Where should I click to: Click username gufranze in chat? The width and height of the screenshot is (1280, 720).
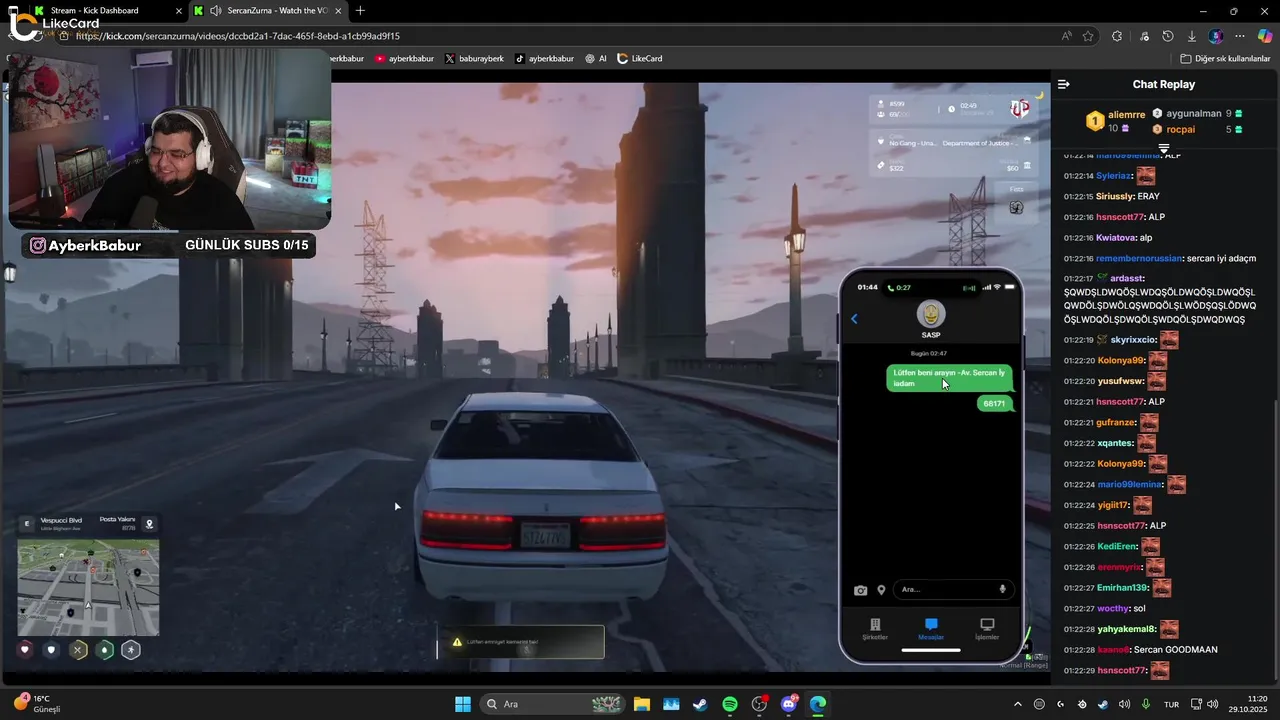[x=1116, y=423]
